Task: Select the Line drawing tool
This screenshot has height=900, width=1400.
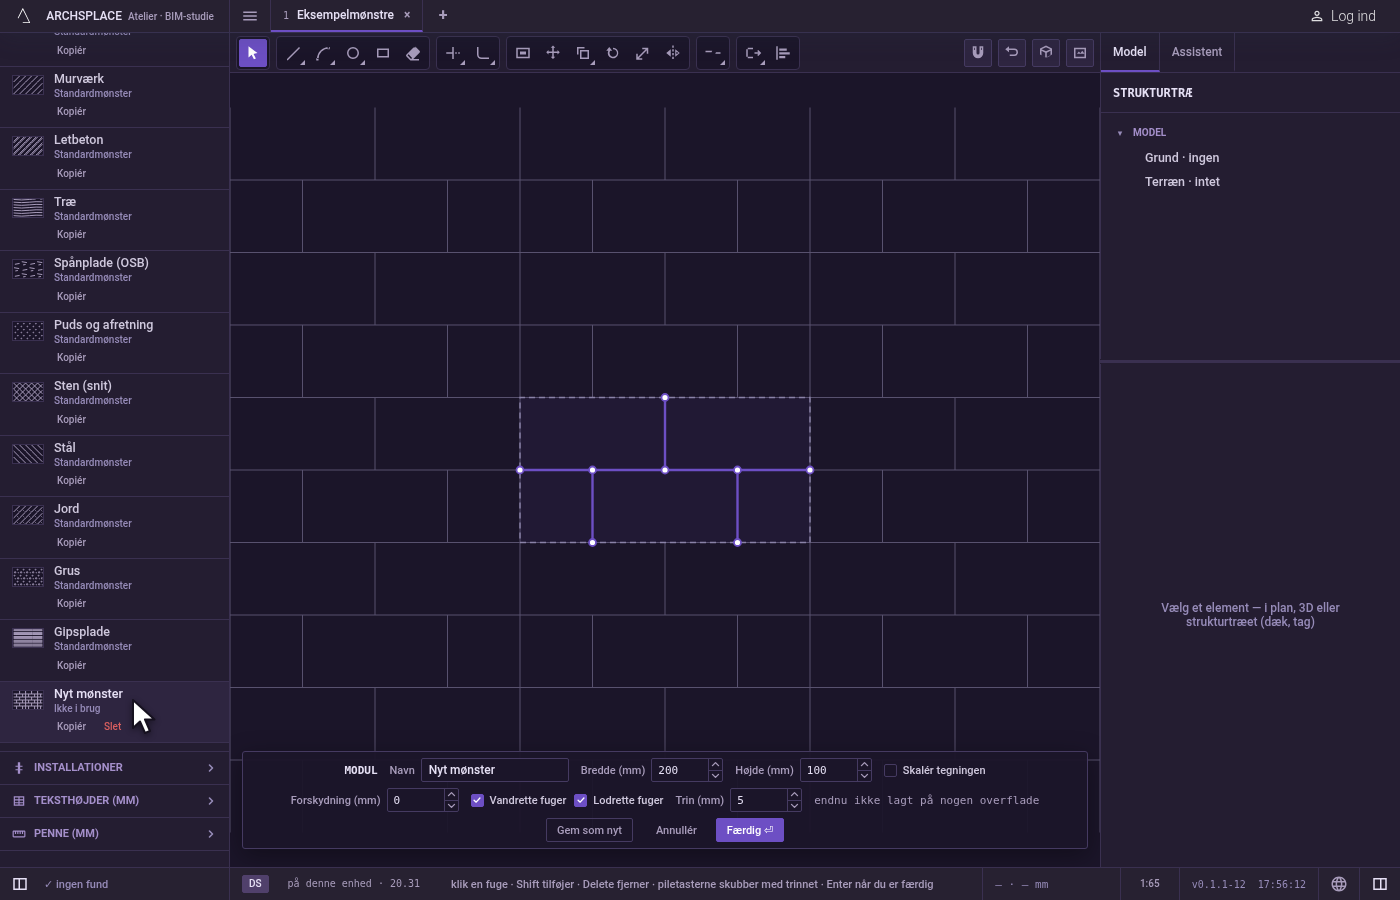Action: (x=293, y=53)
